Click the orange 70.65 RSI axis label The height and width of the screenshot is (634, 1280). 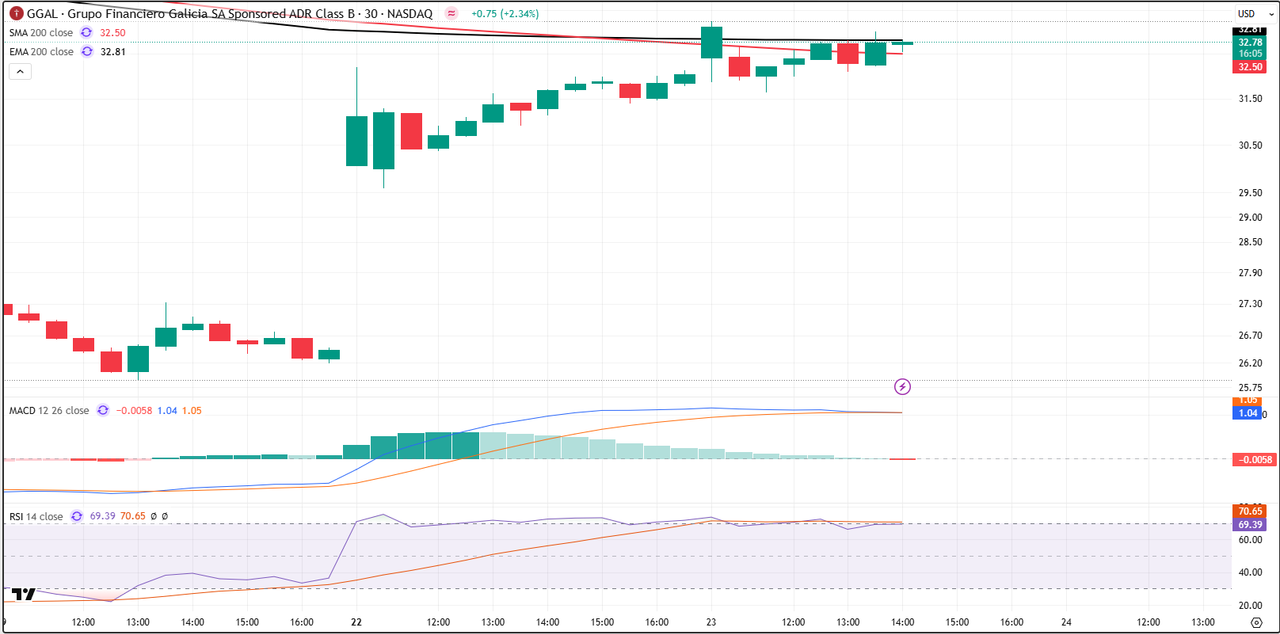[1250, 511]
